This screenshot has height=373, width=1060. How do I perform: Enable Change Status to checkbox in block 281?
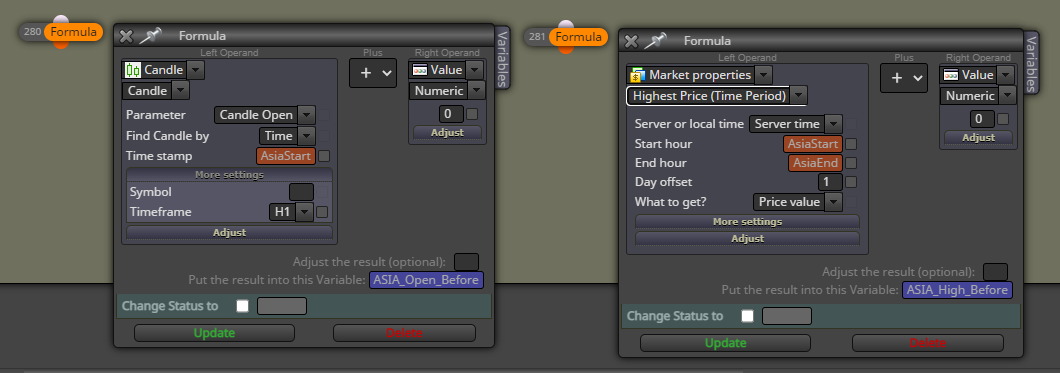(748, 316)
